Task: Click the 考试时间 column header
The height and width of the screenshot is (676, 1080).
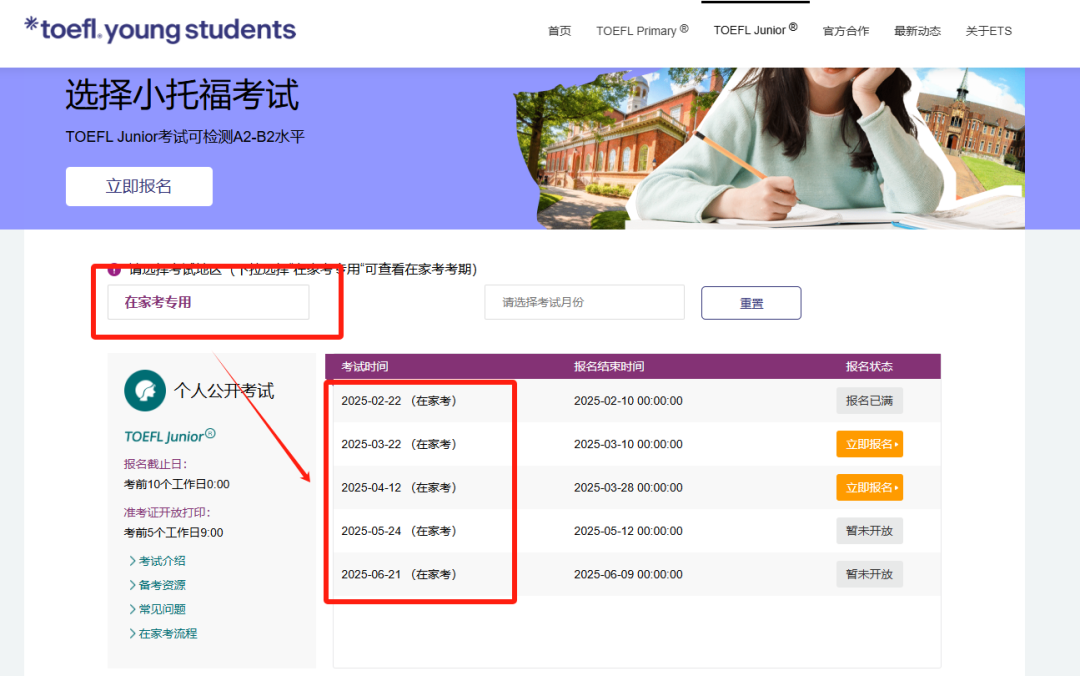Action: pos(365,367)
